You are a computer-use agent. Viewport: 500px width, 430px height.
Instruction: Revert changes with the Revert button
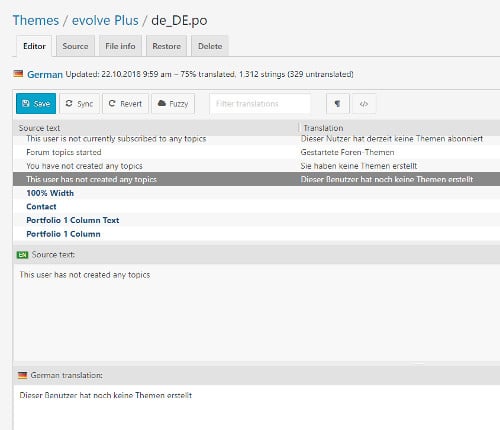pyautogui.click(x=125, y=104)
